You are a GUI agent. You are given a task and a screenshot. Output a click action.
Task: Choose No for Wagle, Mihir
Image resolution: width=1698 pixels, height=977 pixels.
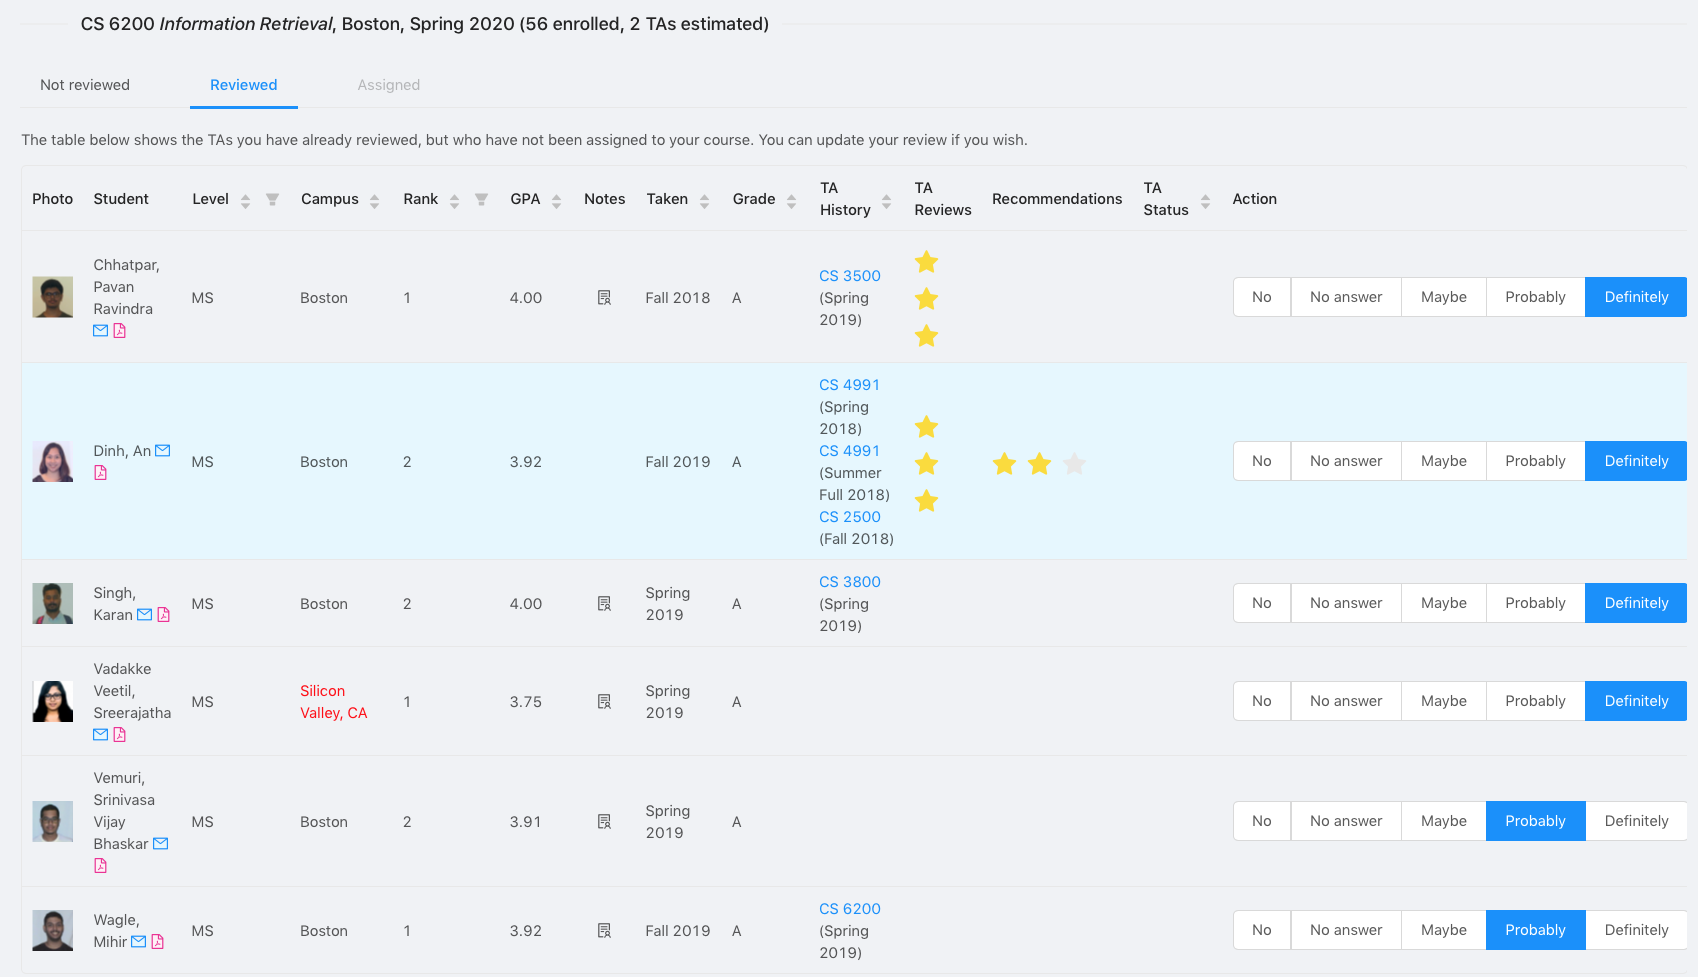(1261, 930)
